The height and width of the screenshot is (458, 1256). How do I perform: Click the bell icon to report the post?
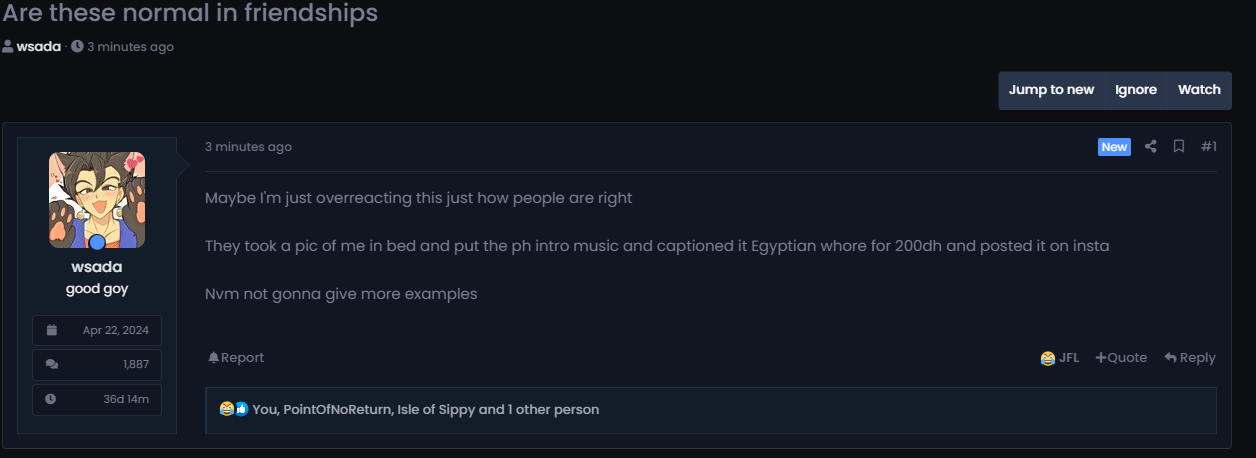pyautogui.click(x=213, y=358)
